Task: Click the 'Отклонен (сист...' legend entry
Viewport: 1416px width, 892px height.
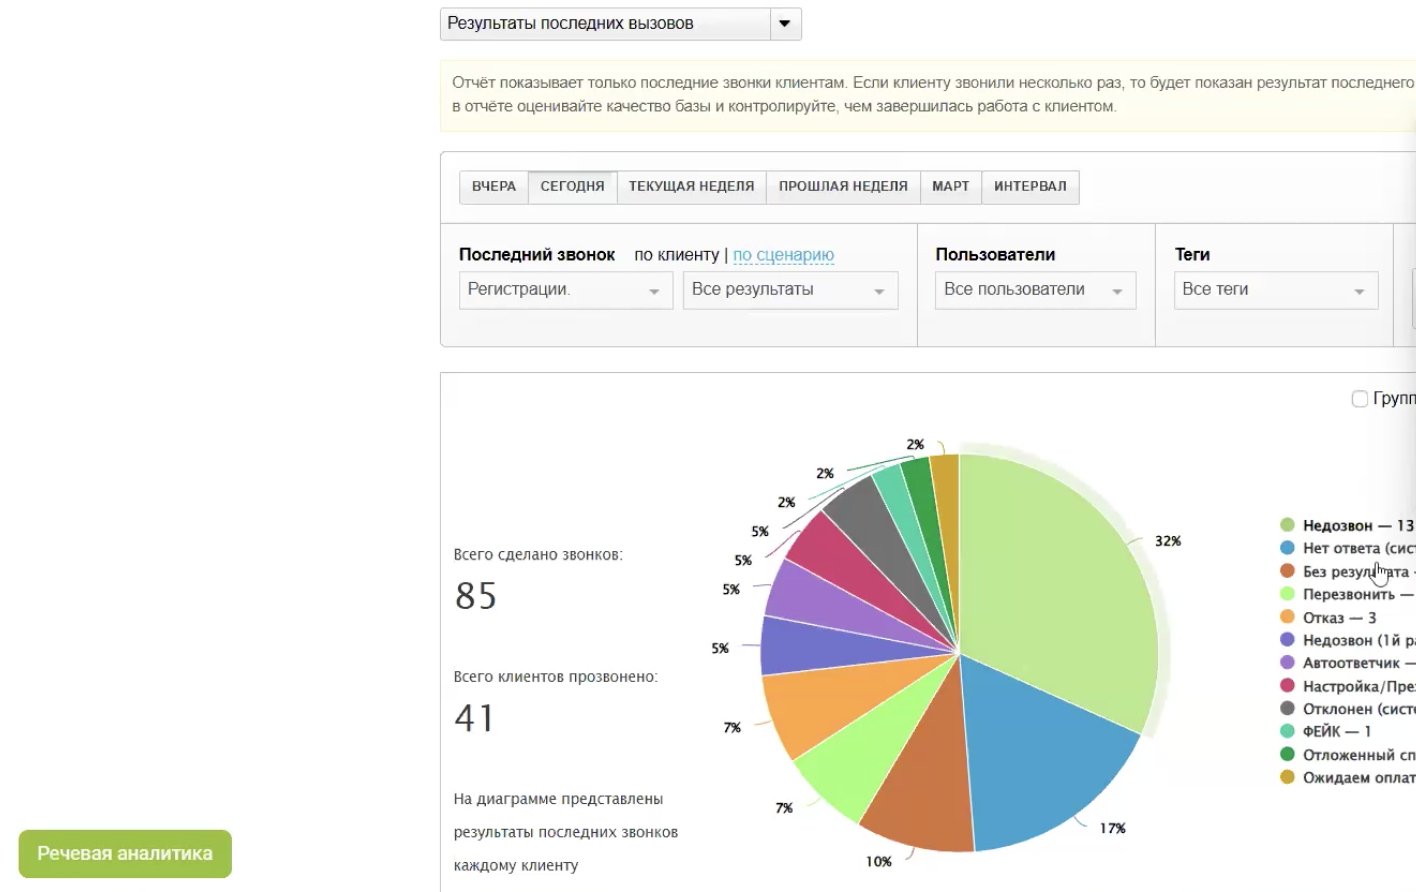Action: (1347, 709)
